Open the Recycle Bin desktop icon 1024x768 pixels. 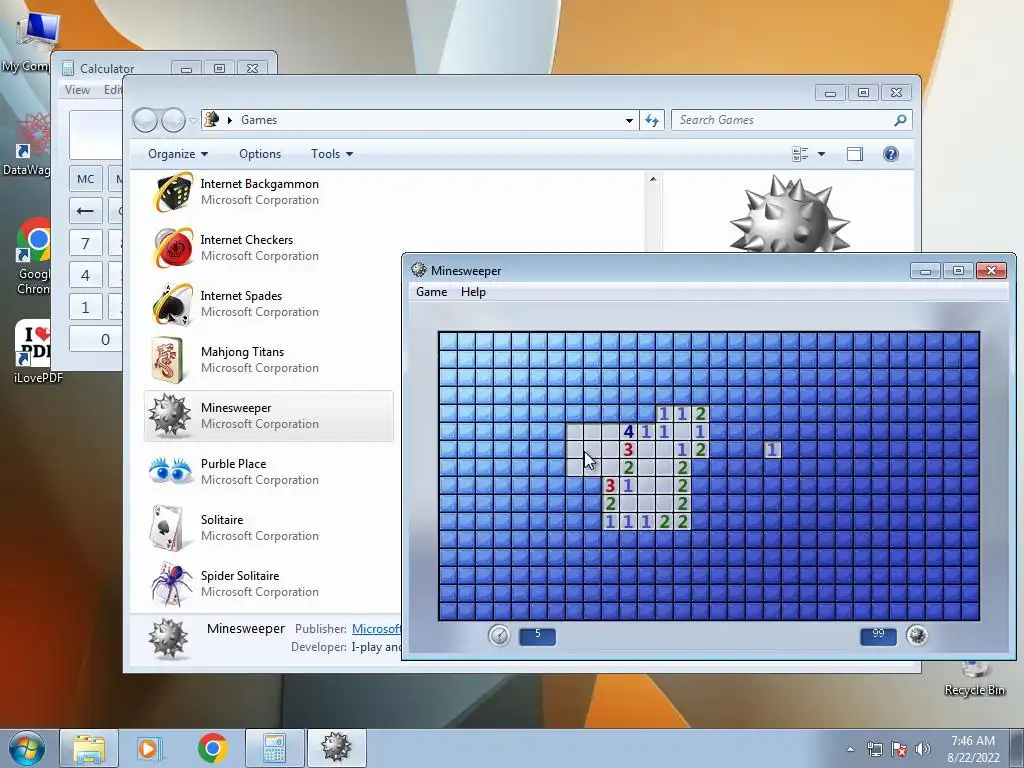974,678
